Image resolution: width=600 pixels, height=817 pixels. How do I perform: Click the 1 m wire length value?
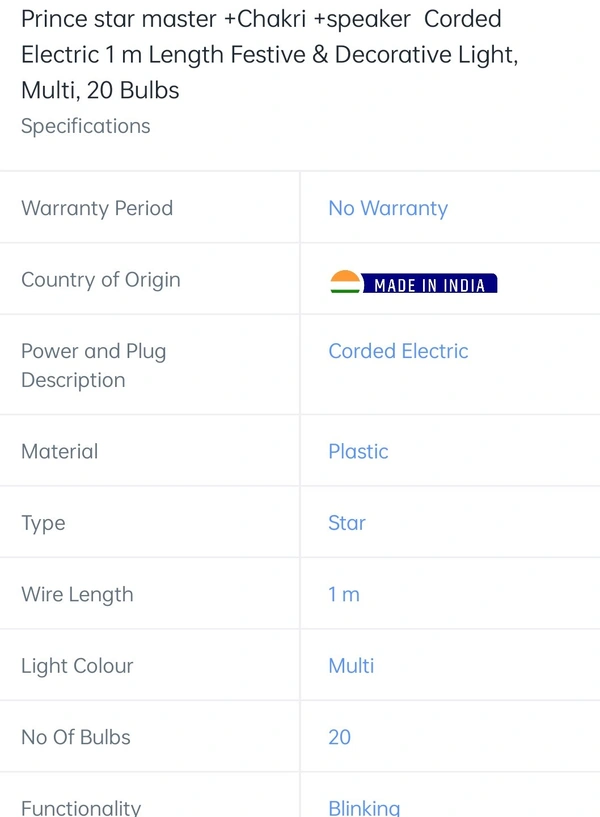(344, 595)
